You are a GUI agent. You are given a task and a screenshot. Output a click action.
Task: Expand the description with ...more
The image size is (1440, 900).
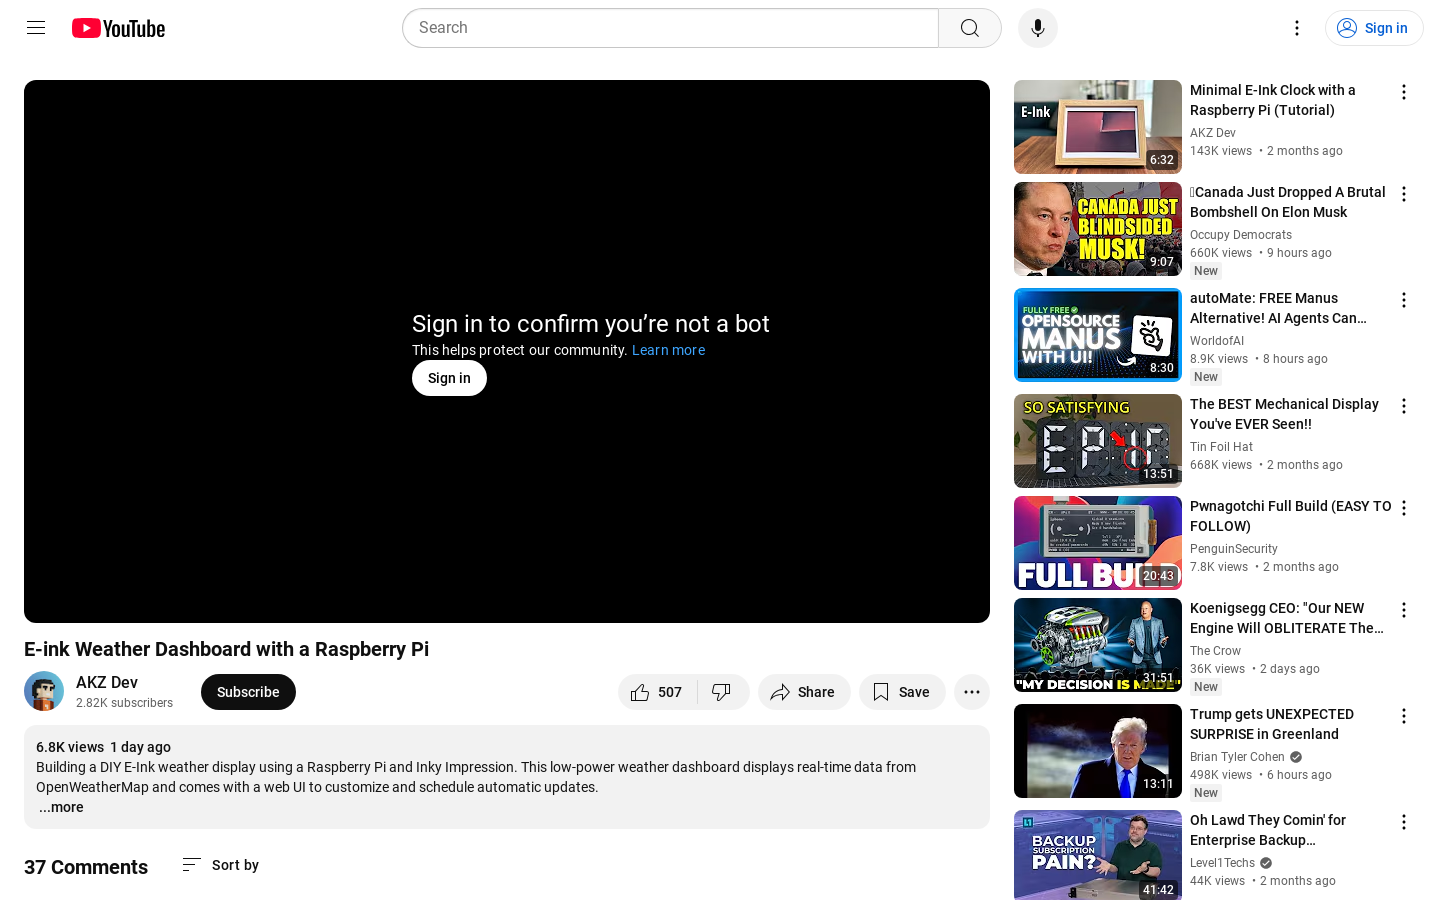point(61,807)
